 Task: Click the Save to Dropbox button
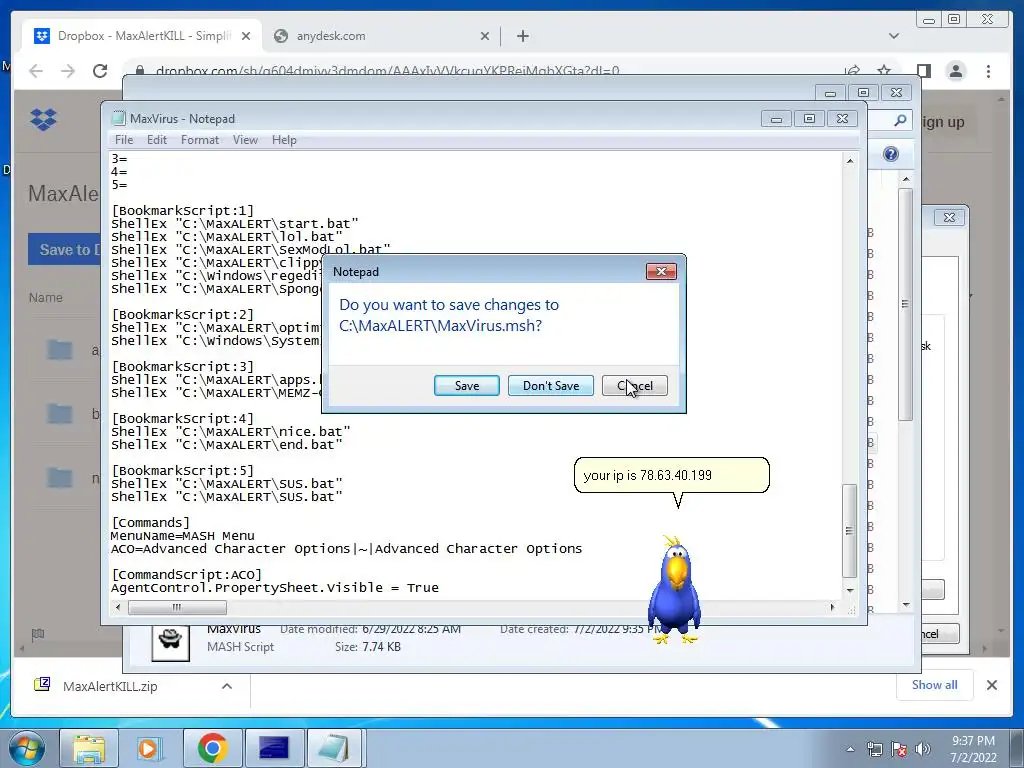(65, 249)
